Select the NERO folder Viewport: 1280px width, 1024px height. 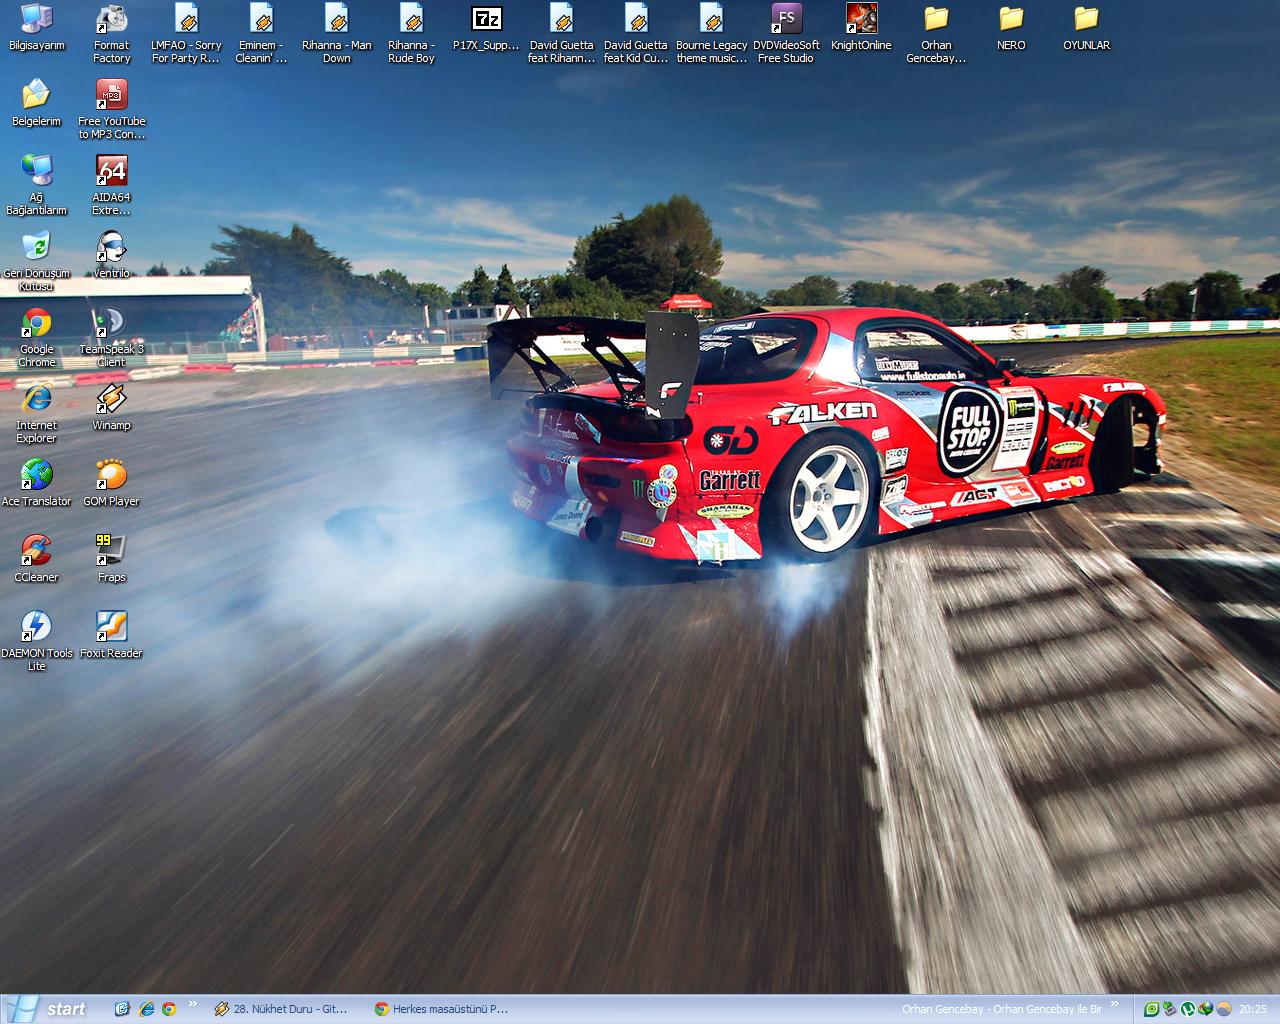tap(1011, 28)
